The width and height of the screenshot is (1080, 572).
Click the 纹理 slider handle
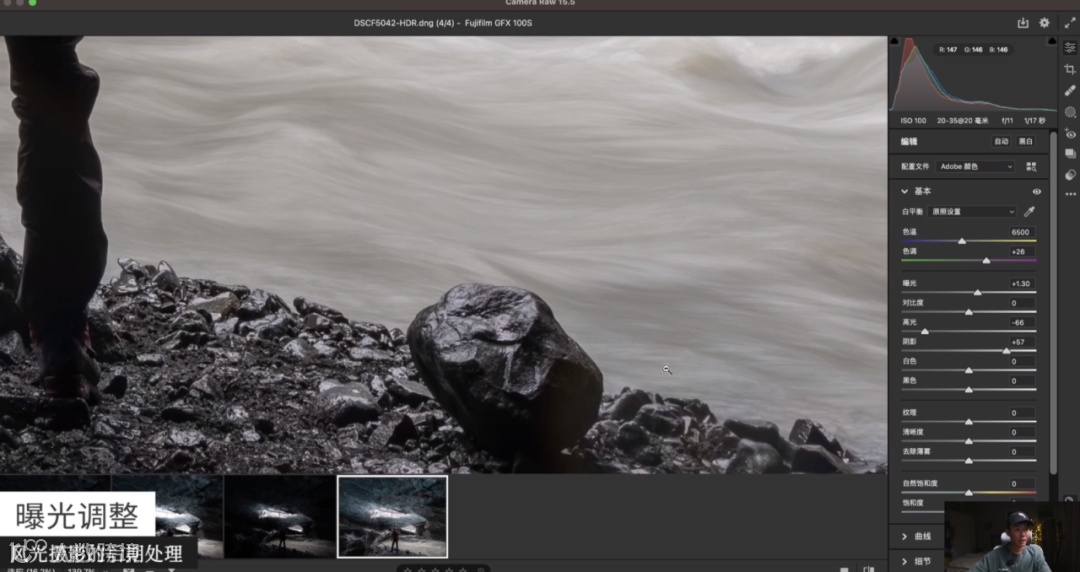[x=968, y=422]
